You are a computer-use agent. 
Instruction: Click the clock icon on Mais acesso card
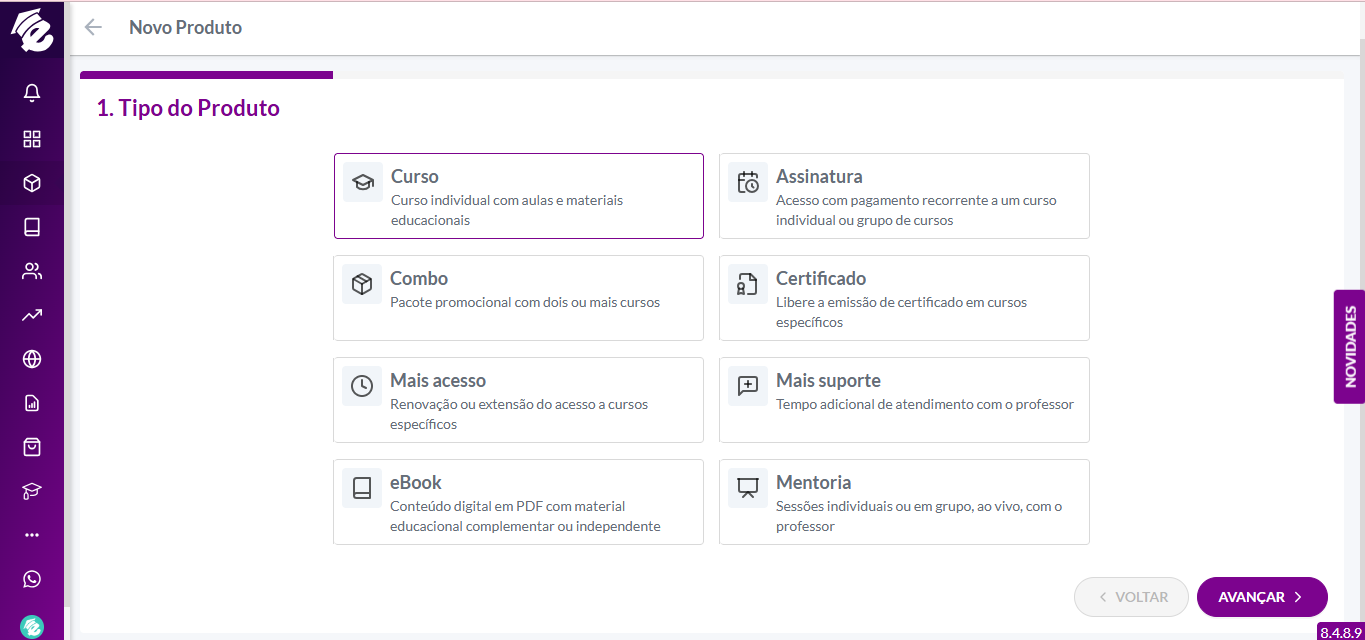[x=362, y=385]
